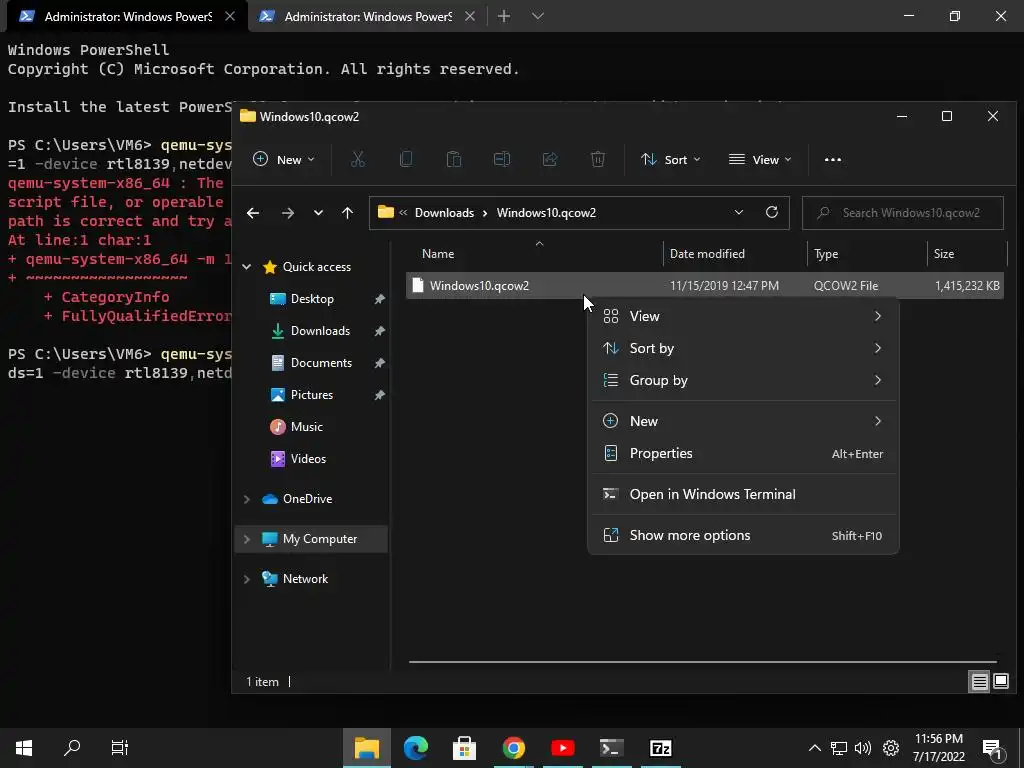
Task: Open taskbar search magnifier
Action: pos(72,748)
